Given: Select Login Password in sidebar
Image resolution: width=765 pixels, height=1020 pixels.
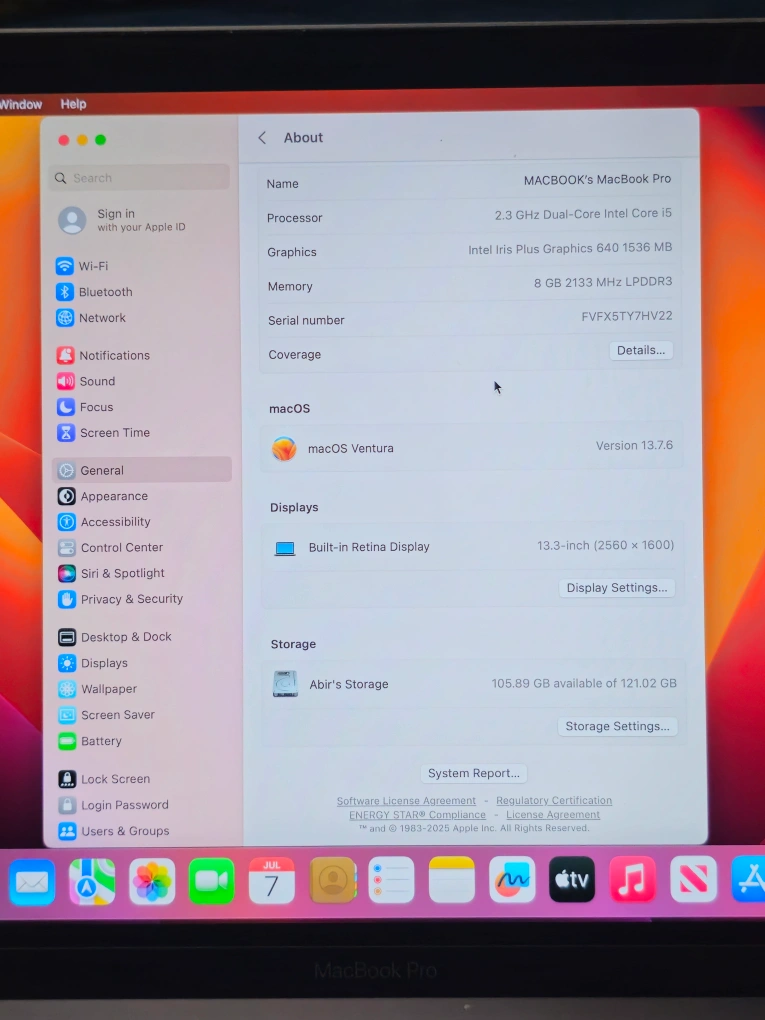Looking at the screenshot, I should point(114,805).
